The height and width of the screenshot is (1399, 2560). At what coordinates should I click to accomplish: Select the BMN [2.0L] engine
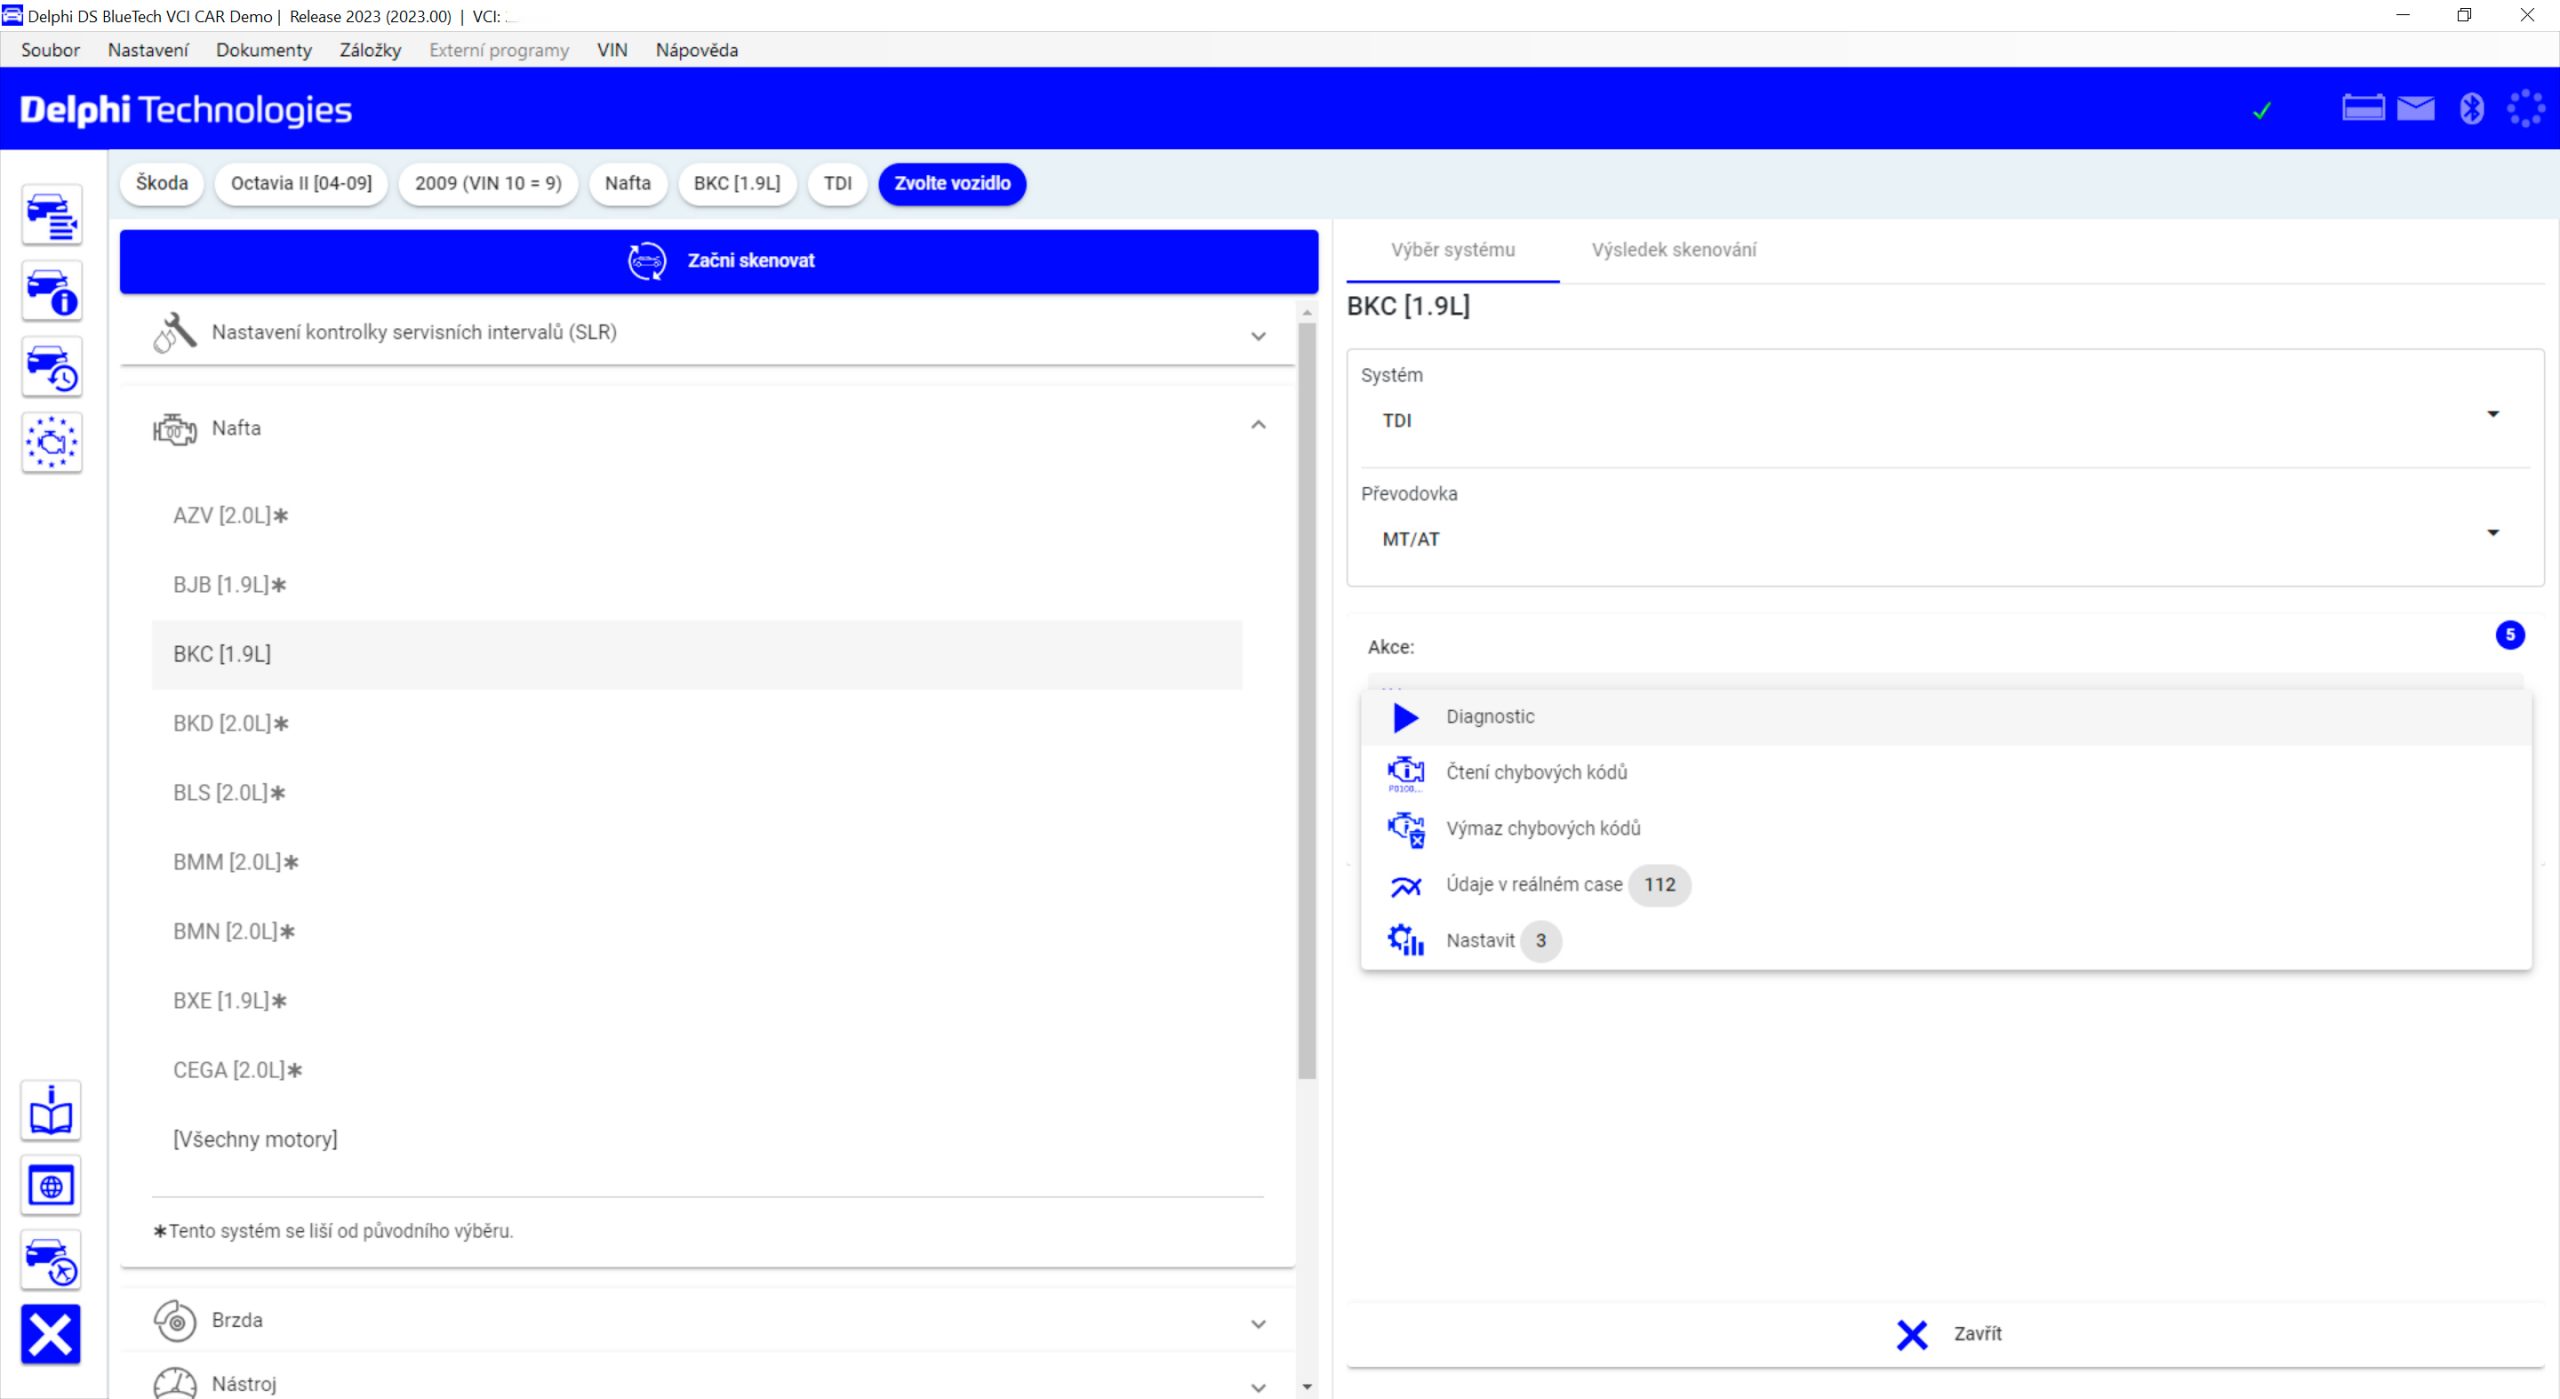click(697, 932)
